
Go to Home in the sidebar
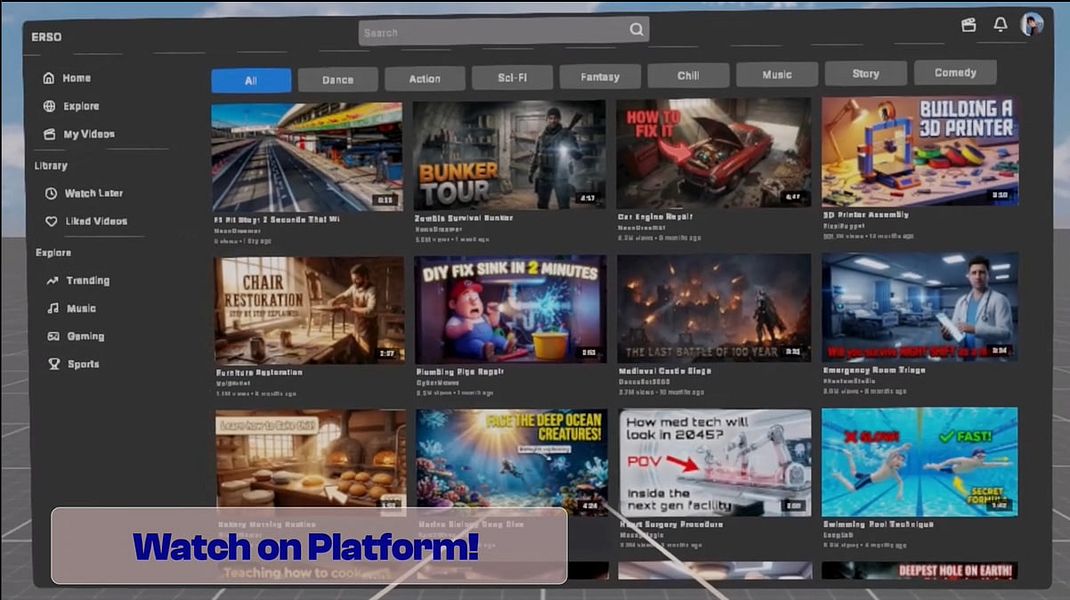(76, 78)
